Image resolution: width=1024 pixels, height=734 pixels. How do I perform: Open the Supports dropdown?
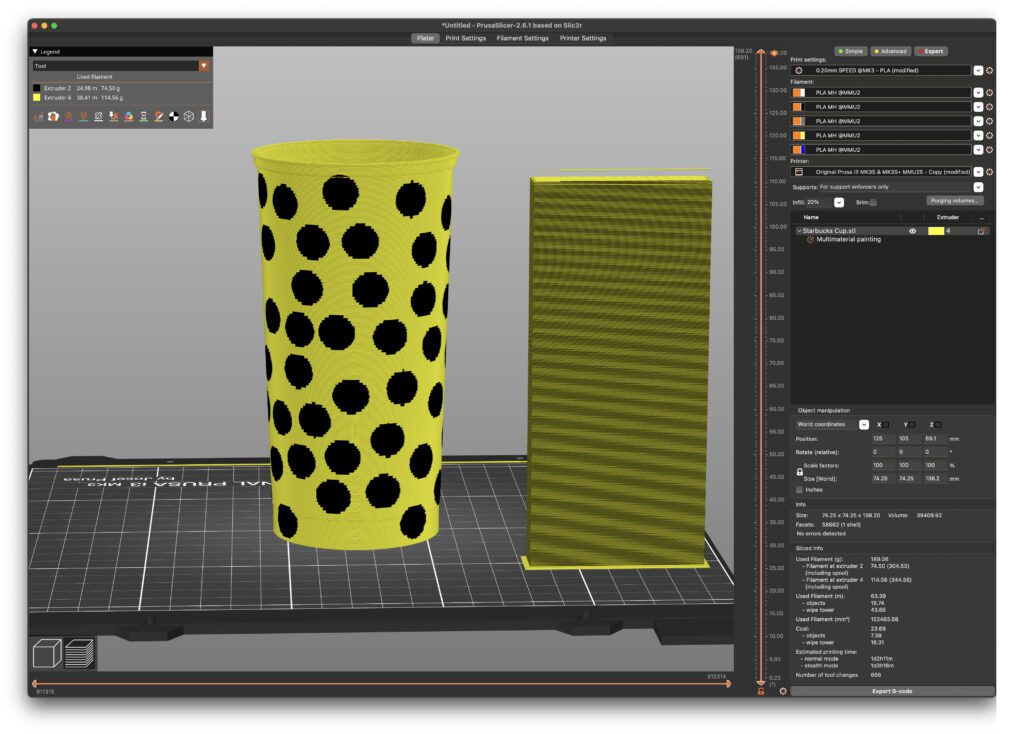point(978,187)
